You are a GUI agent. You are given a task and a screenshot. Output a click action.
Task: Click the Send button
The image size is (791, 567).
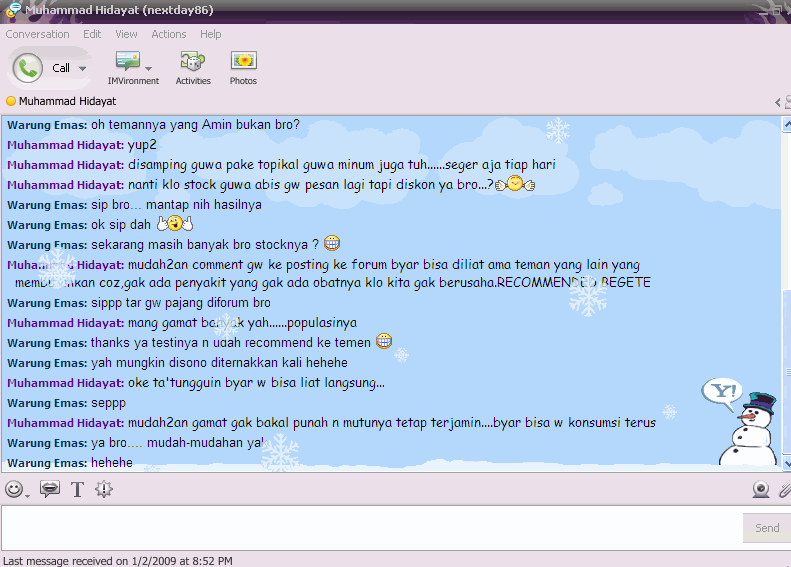point(767,528)
